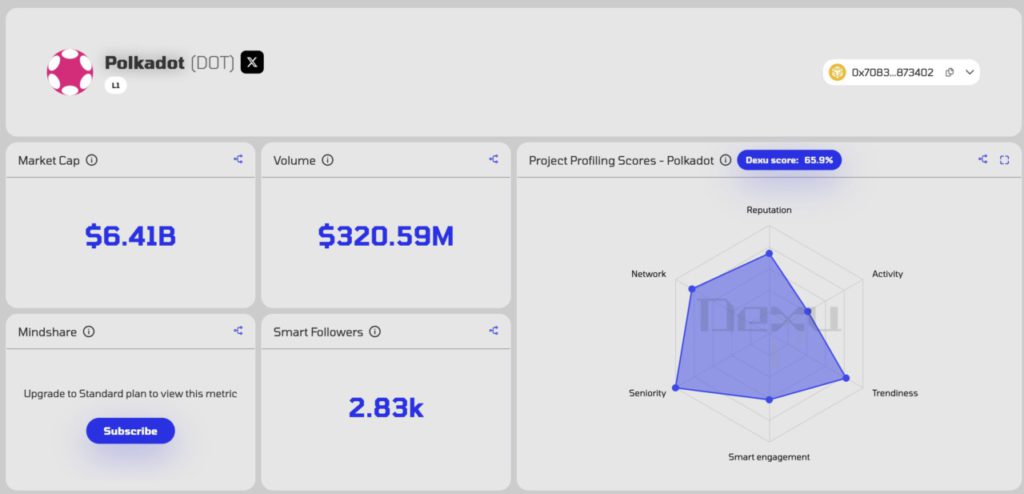Share the Volume card
1024x494 pixels.
(x=494, y=159)
